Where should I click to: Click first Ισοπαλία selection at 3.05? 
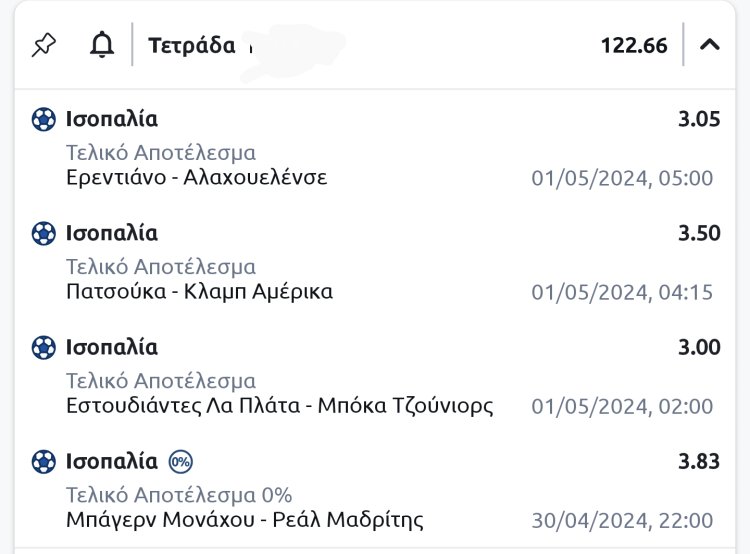click(x=111, y=120)
